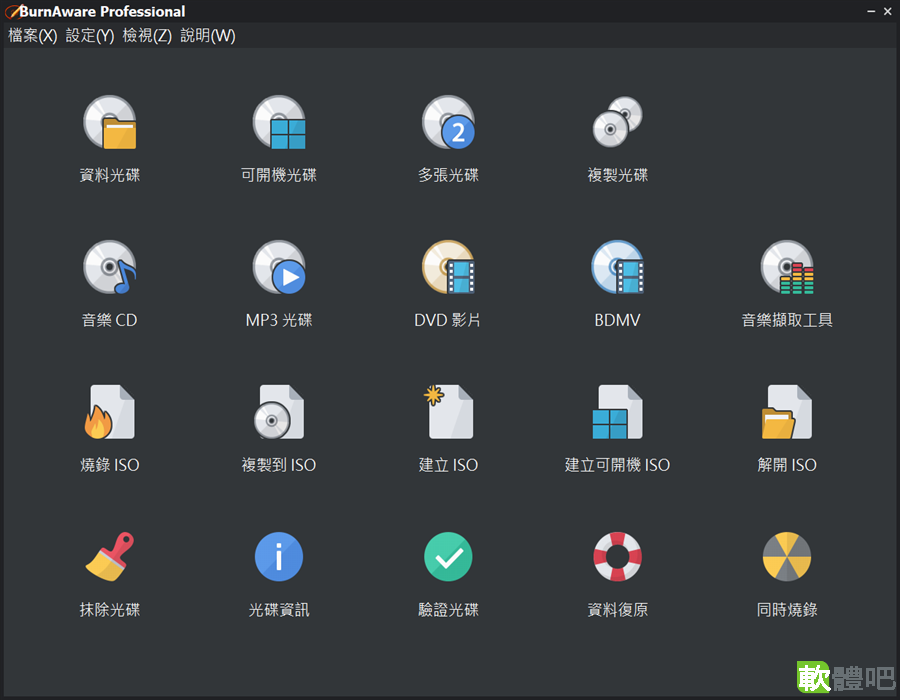Select the 複製到 ISO icon
This screenshot has height=700, width=900.
coord(279,412)
